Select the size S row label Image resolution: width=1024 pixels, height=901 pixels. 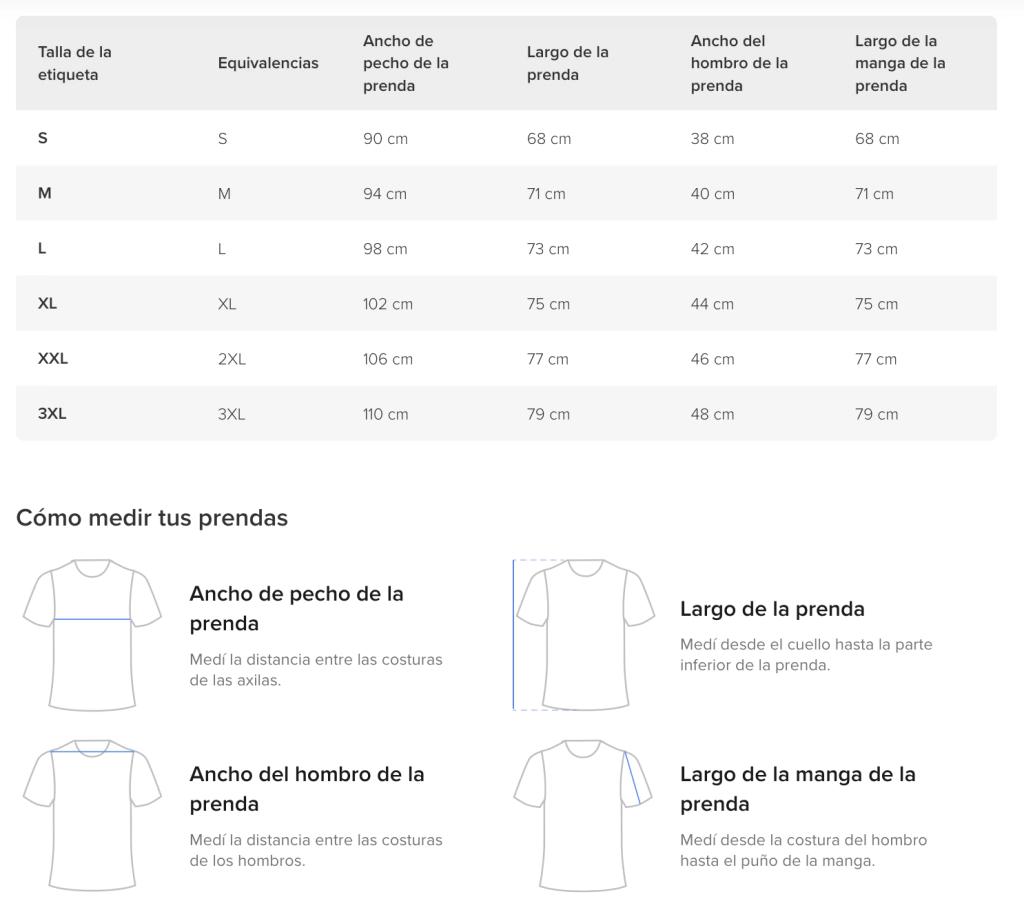[43, 138]
